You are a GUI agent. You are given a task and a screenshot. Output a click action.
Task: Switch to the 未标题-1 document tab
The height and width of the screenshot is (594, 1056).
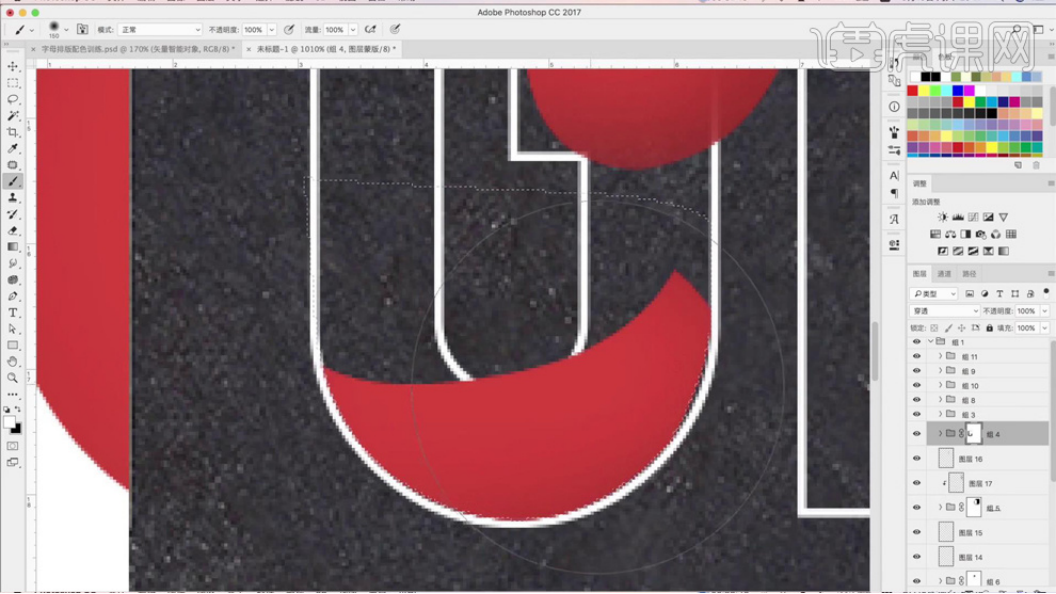pyautogui.click(x=326, y=49)
